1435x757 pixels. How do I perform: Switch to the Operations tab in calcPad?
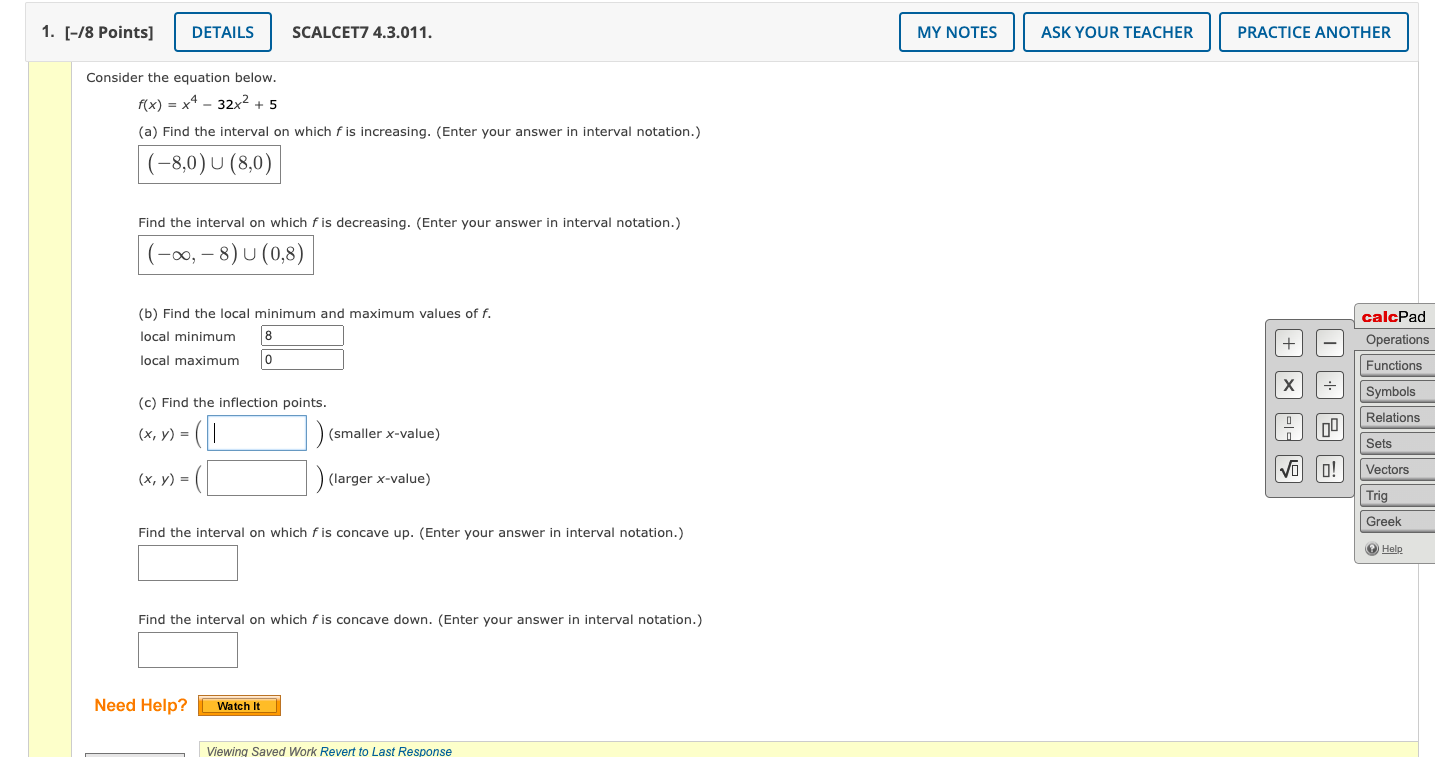point(1396,339)
